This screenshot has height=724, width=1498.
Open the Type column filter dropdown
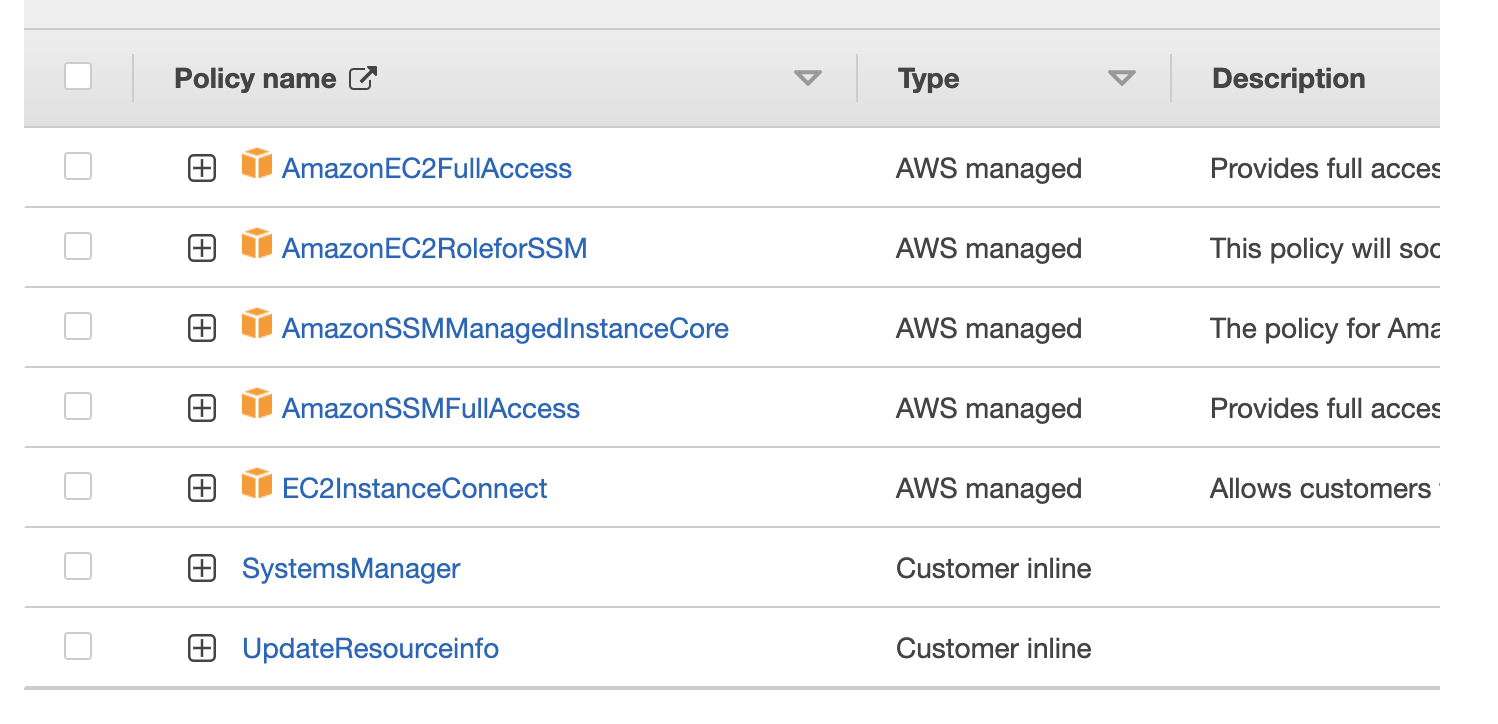click(x=1122, y=77)
